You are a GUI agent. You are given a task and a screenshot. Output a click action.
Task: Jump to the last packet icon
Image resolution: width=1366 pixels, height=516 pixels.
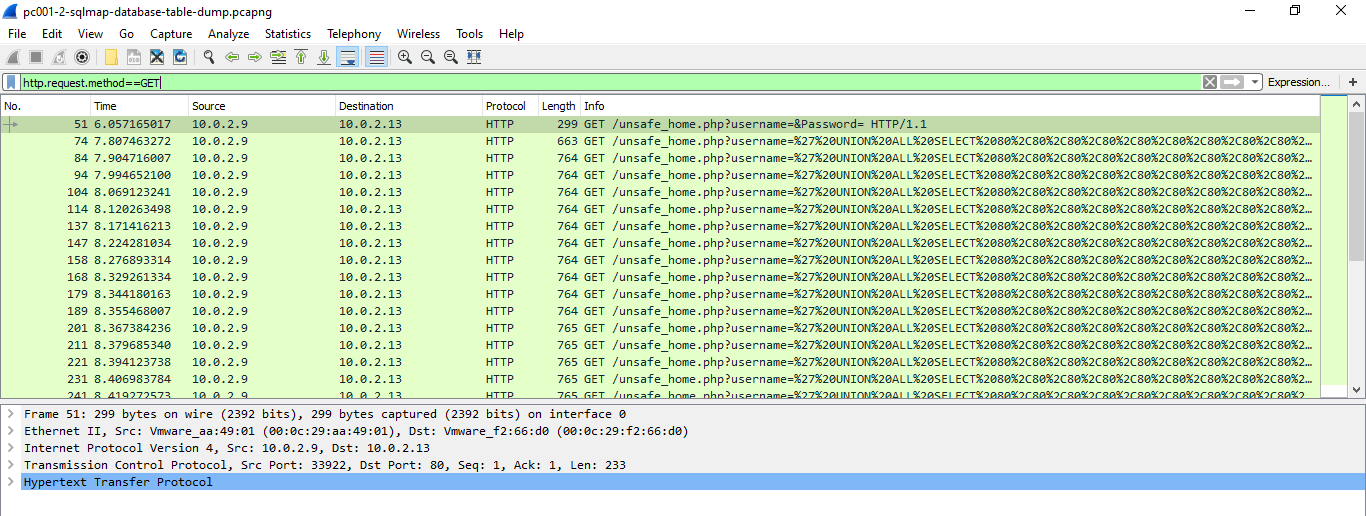pos(324,57)
